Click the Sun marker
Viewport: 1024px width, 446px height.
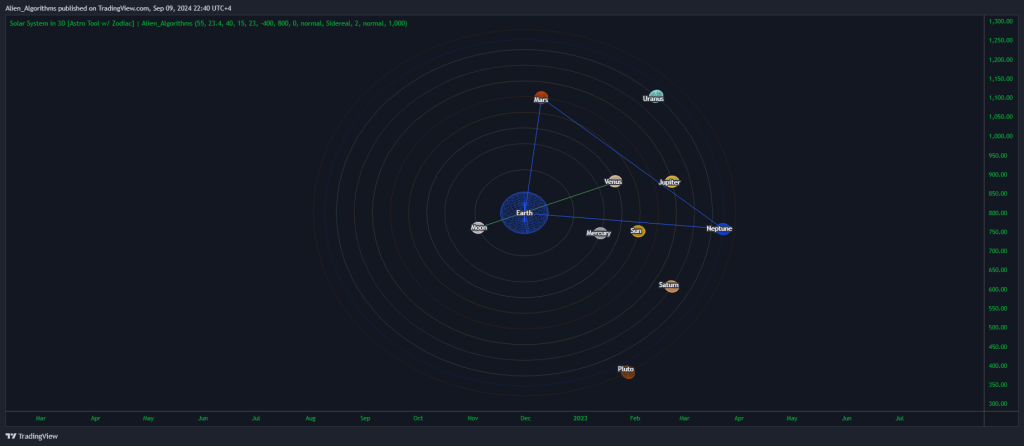coord(638,231)
